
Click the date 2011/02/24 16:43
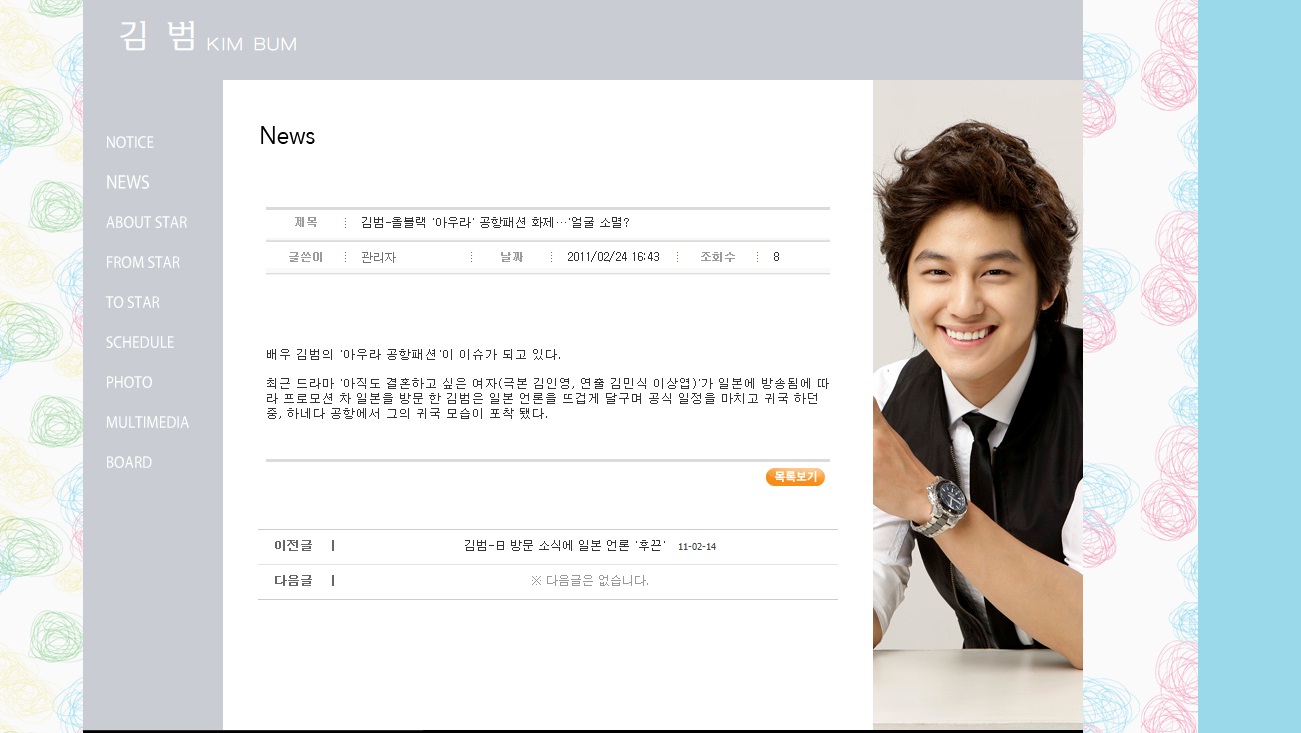(x=613, y=257)
